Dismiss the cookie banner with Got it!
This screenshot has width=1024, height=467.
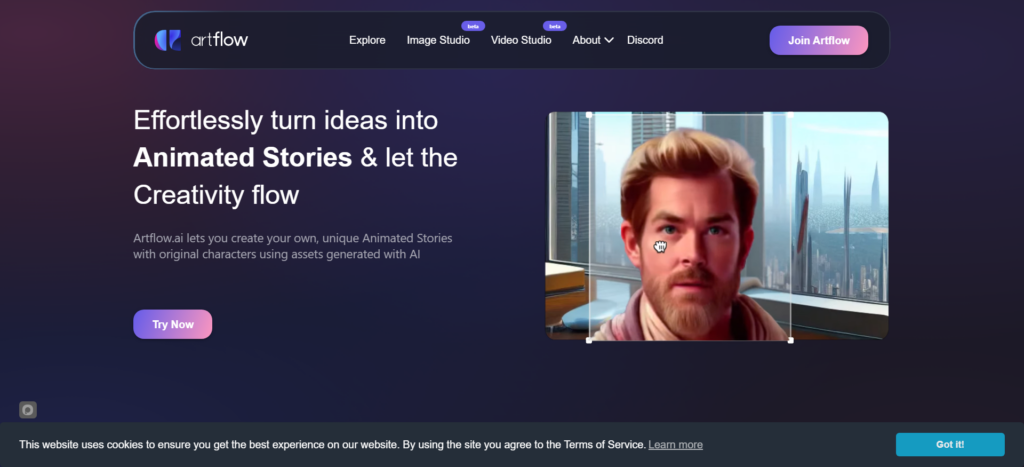949,445
